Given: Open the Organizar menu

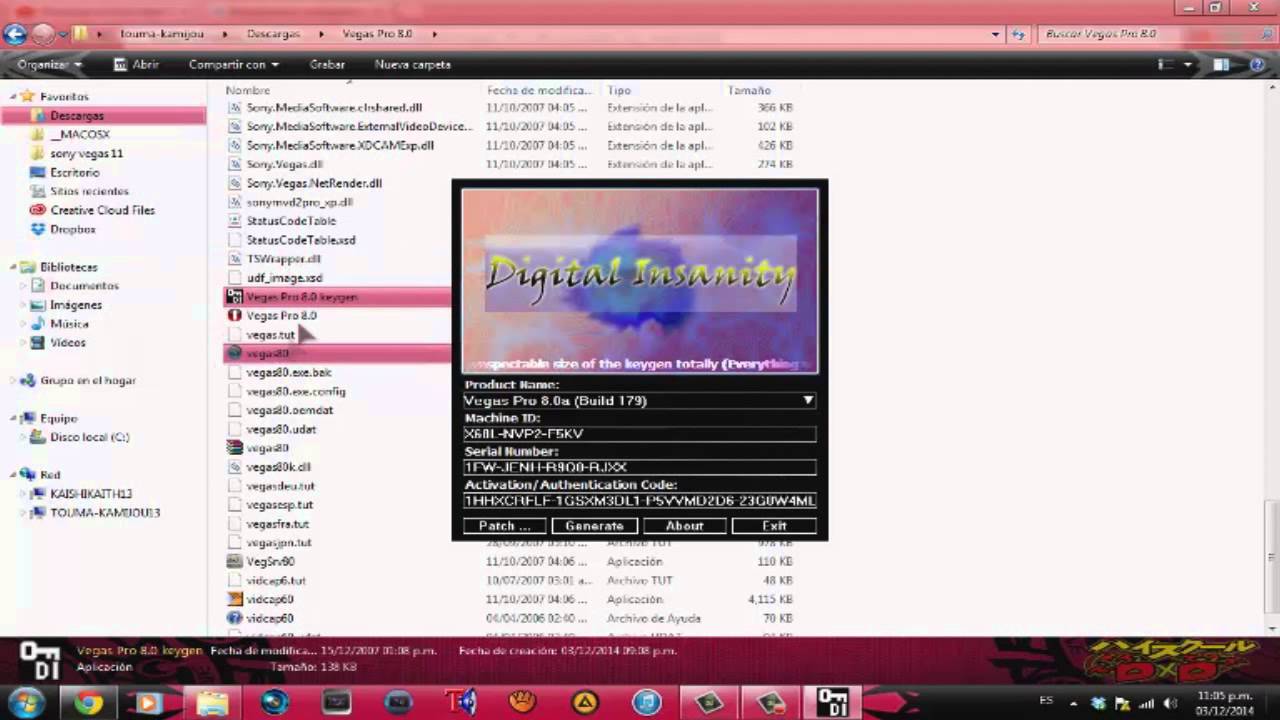Looking at the screenshot, I should (x=49, y=64).
